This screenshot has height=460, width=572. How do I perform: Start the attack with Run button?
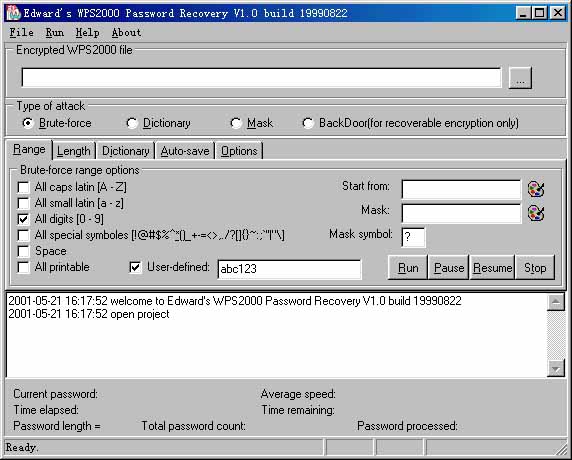coord(408,268)
